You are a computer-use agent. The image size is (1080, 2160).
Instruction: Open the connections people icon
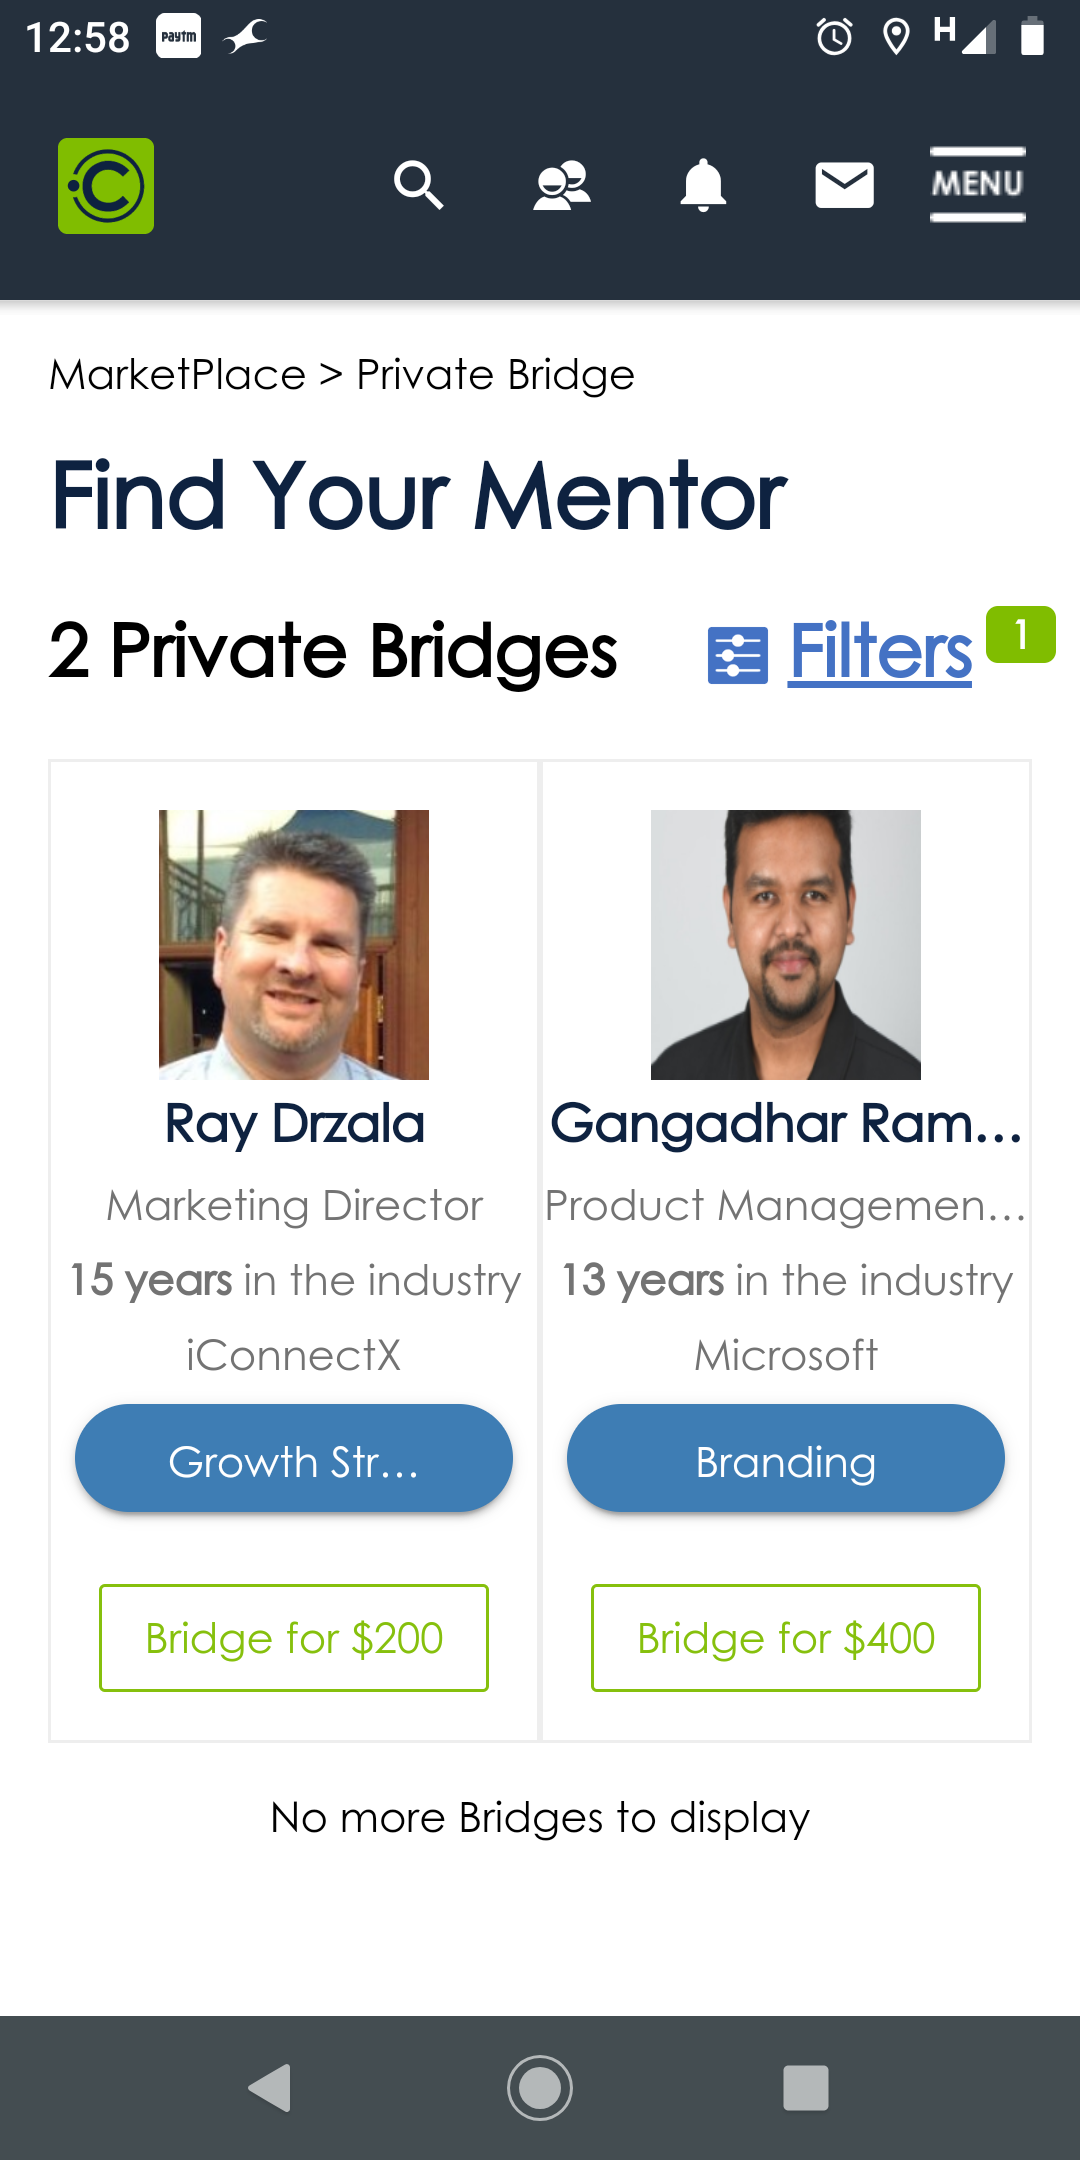[561, 185]
